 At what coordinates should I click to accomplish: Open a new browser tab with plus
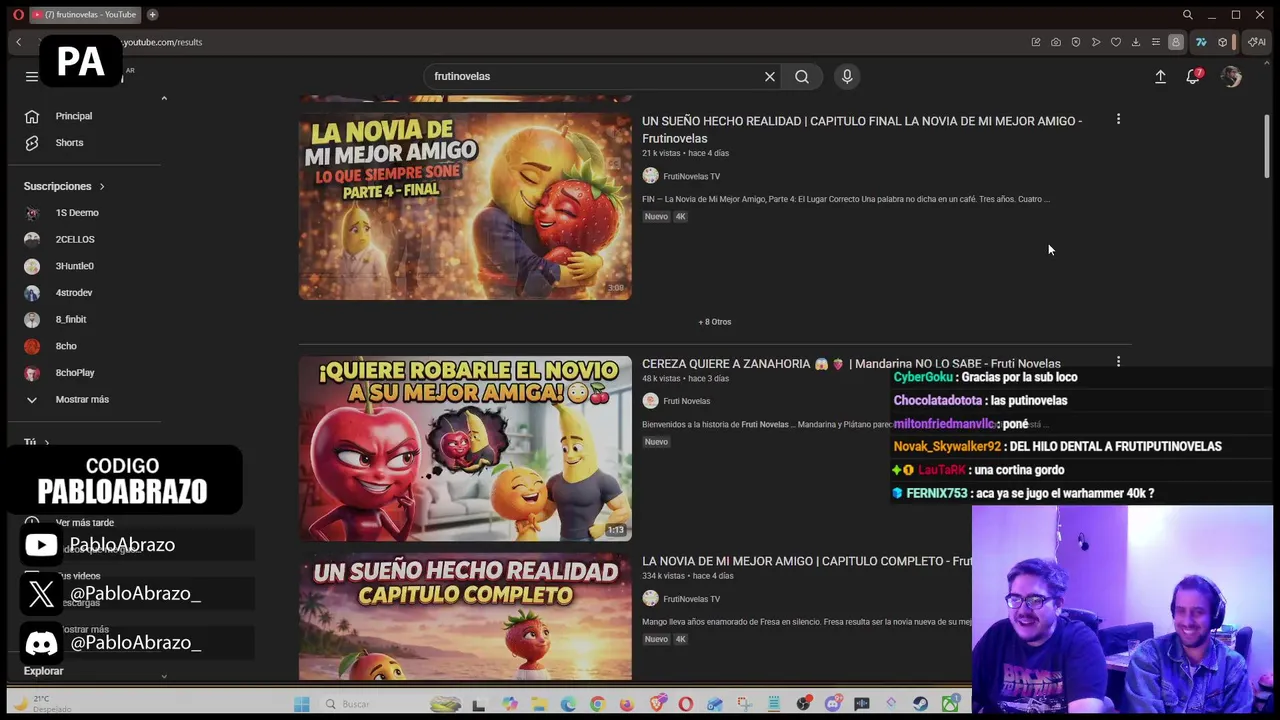[x=153, y=15]
